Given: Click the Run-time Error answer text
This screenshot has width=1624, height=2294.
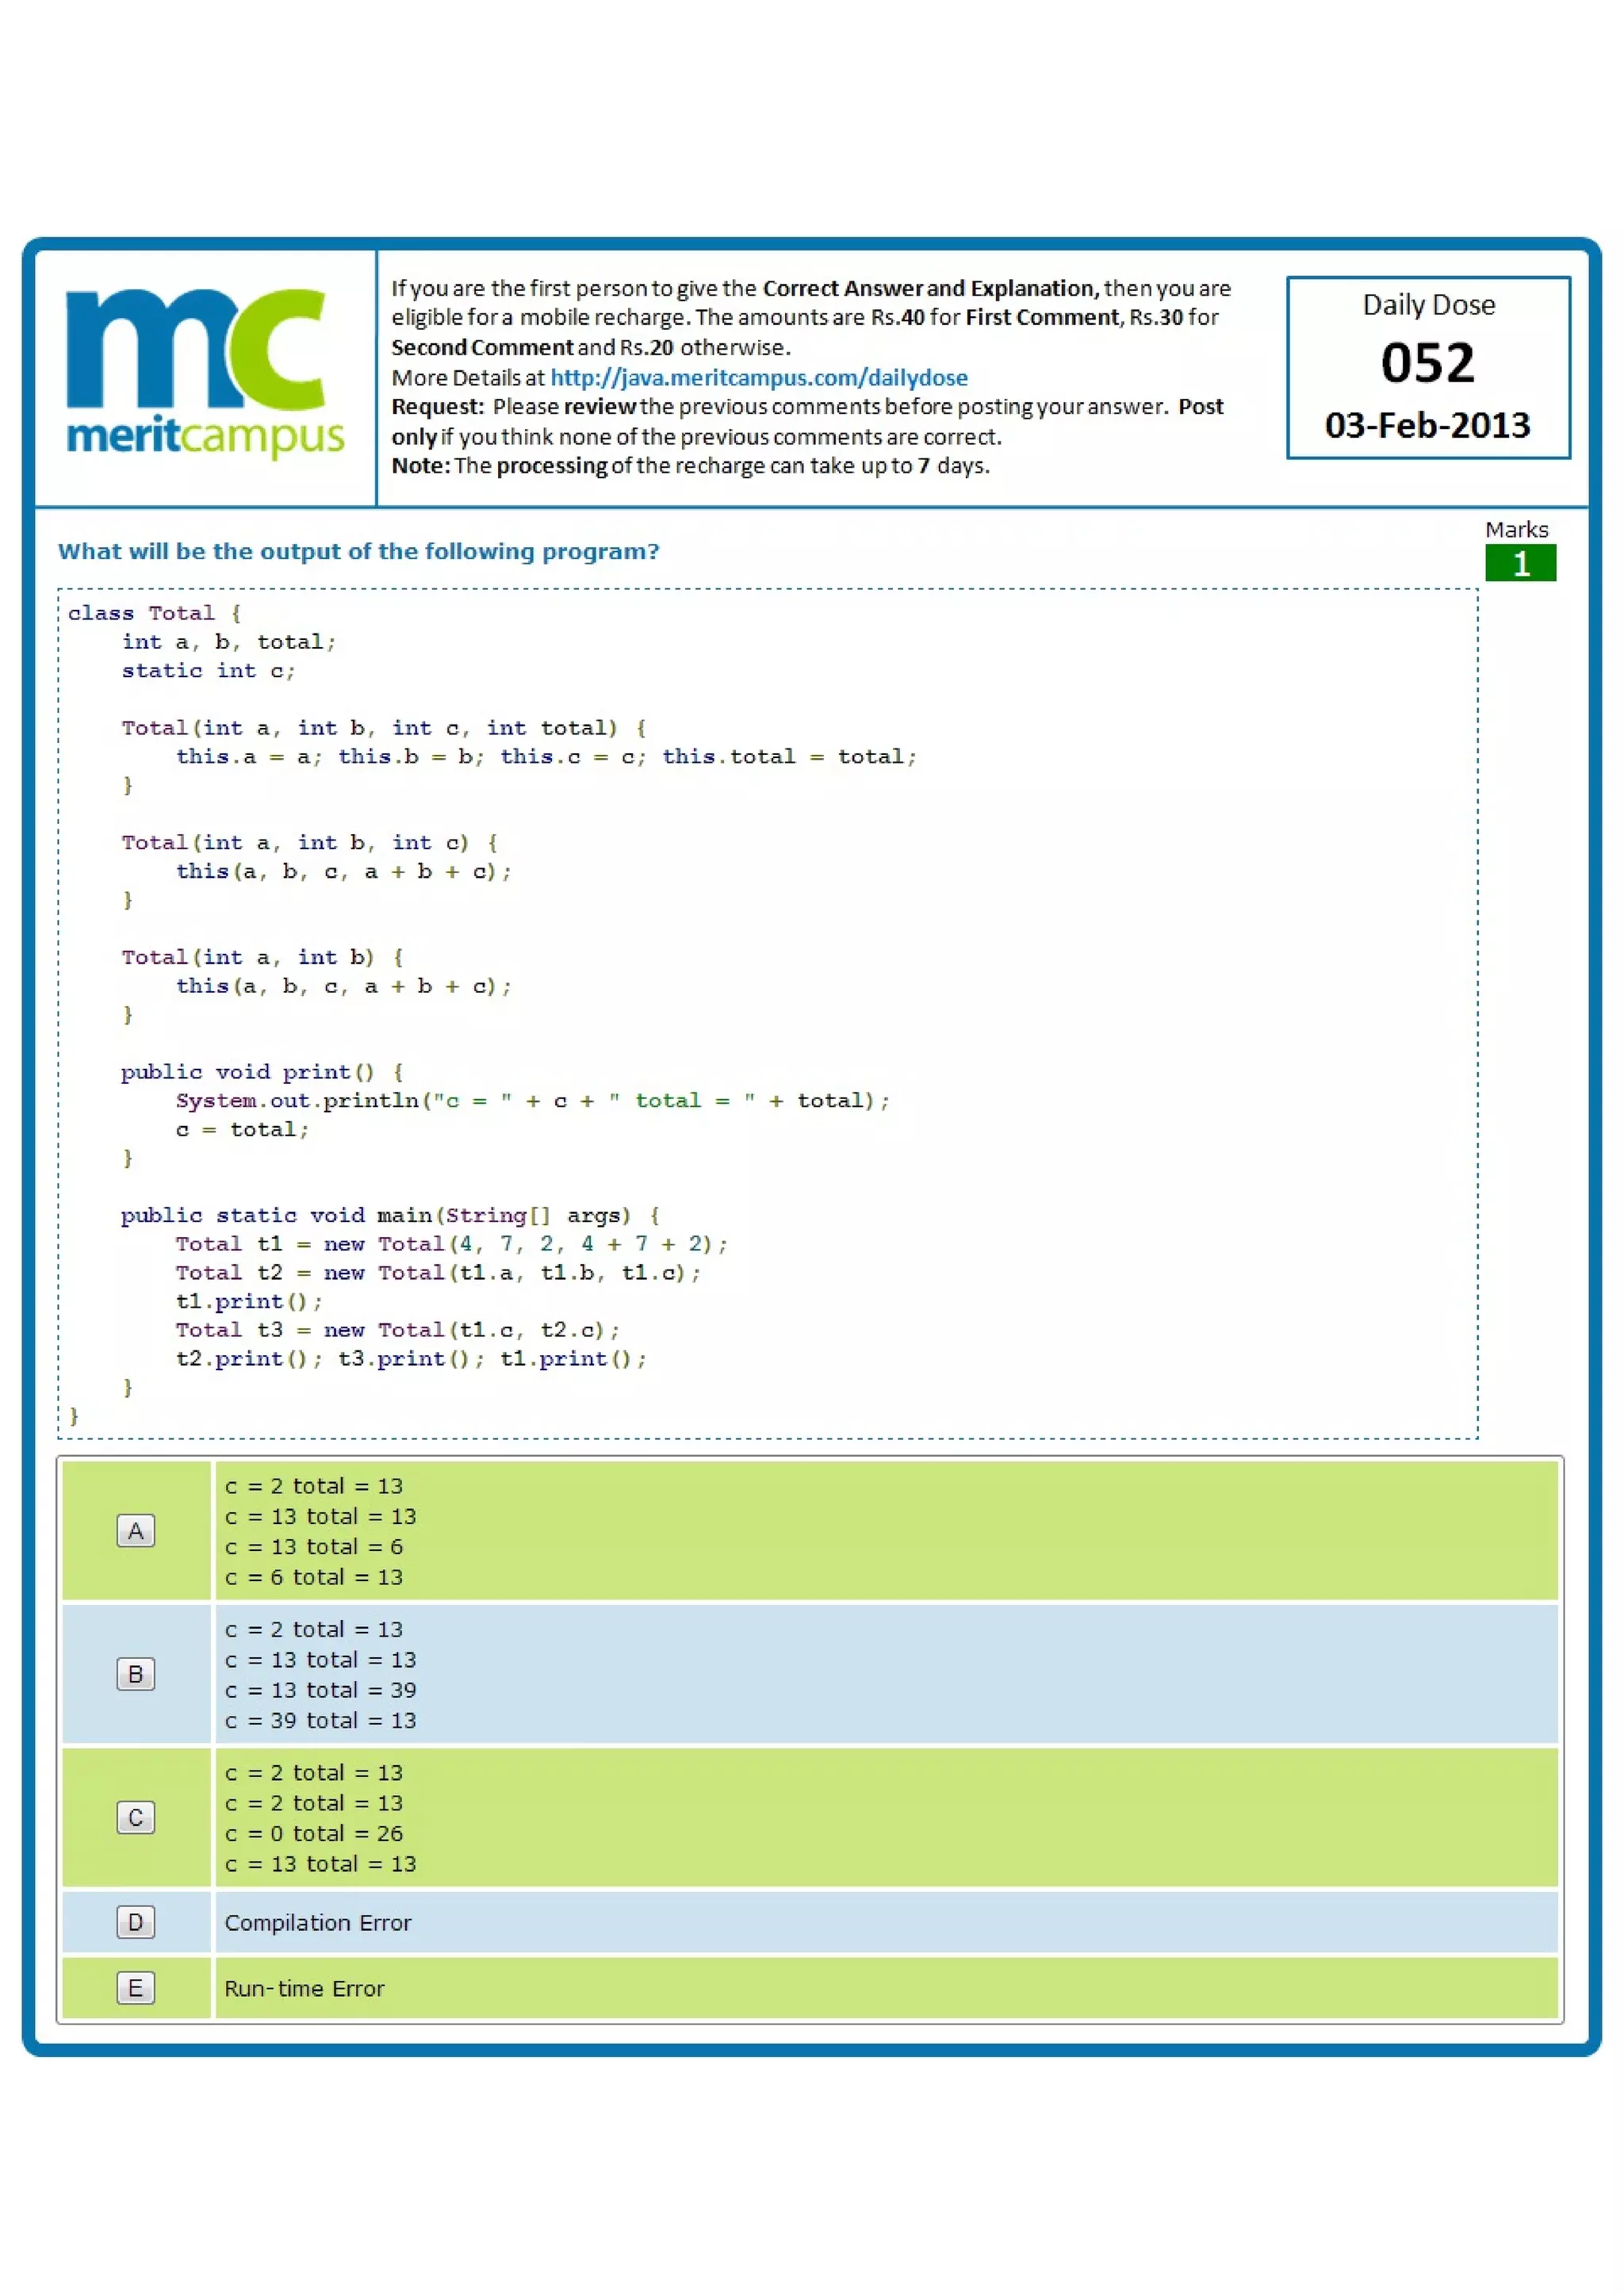Looking at the screenshot, I should point(304,1988).
